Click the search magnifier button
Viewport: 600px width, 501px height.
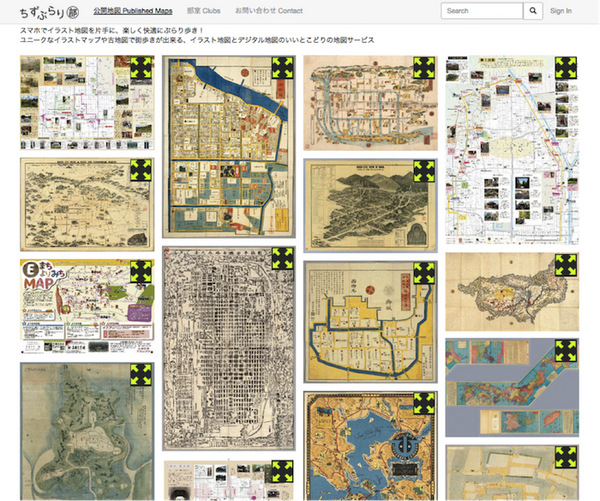coord(533,11)
